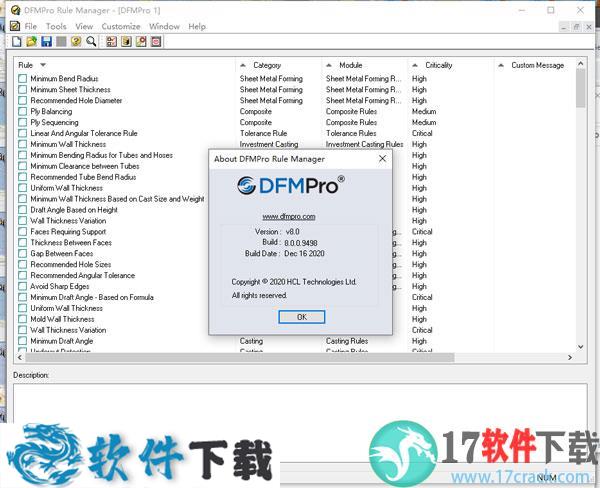Click the checklist toolbar icon
600x488 pixels.
coord(112,41)
